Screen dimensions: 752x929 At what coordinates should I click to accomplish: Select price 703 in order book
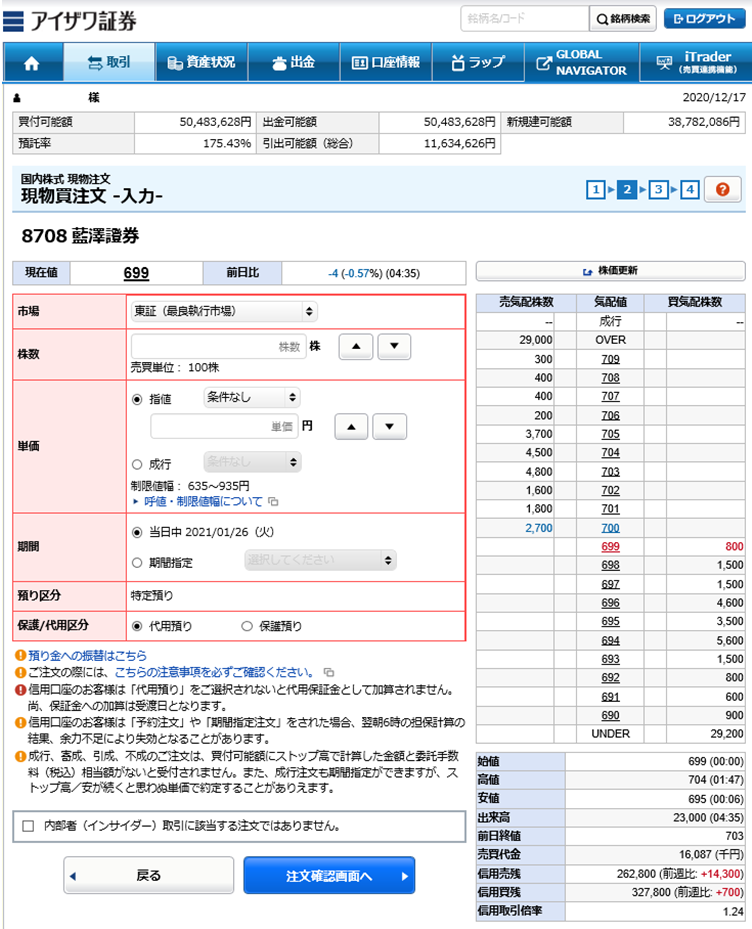[610, 472]
